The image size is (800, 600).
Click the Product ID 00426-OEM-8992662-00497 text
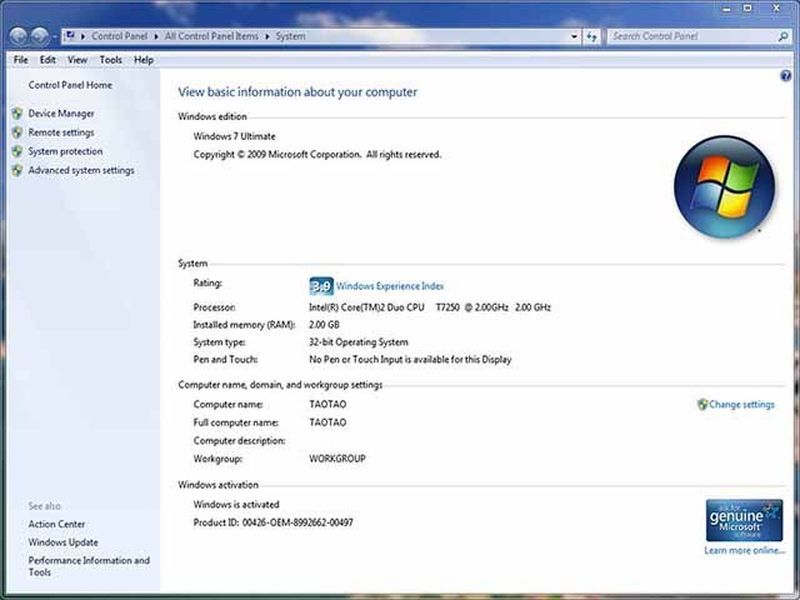pos(273,522)
